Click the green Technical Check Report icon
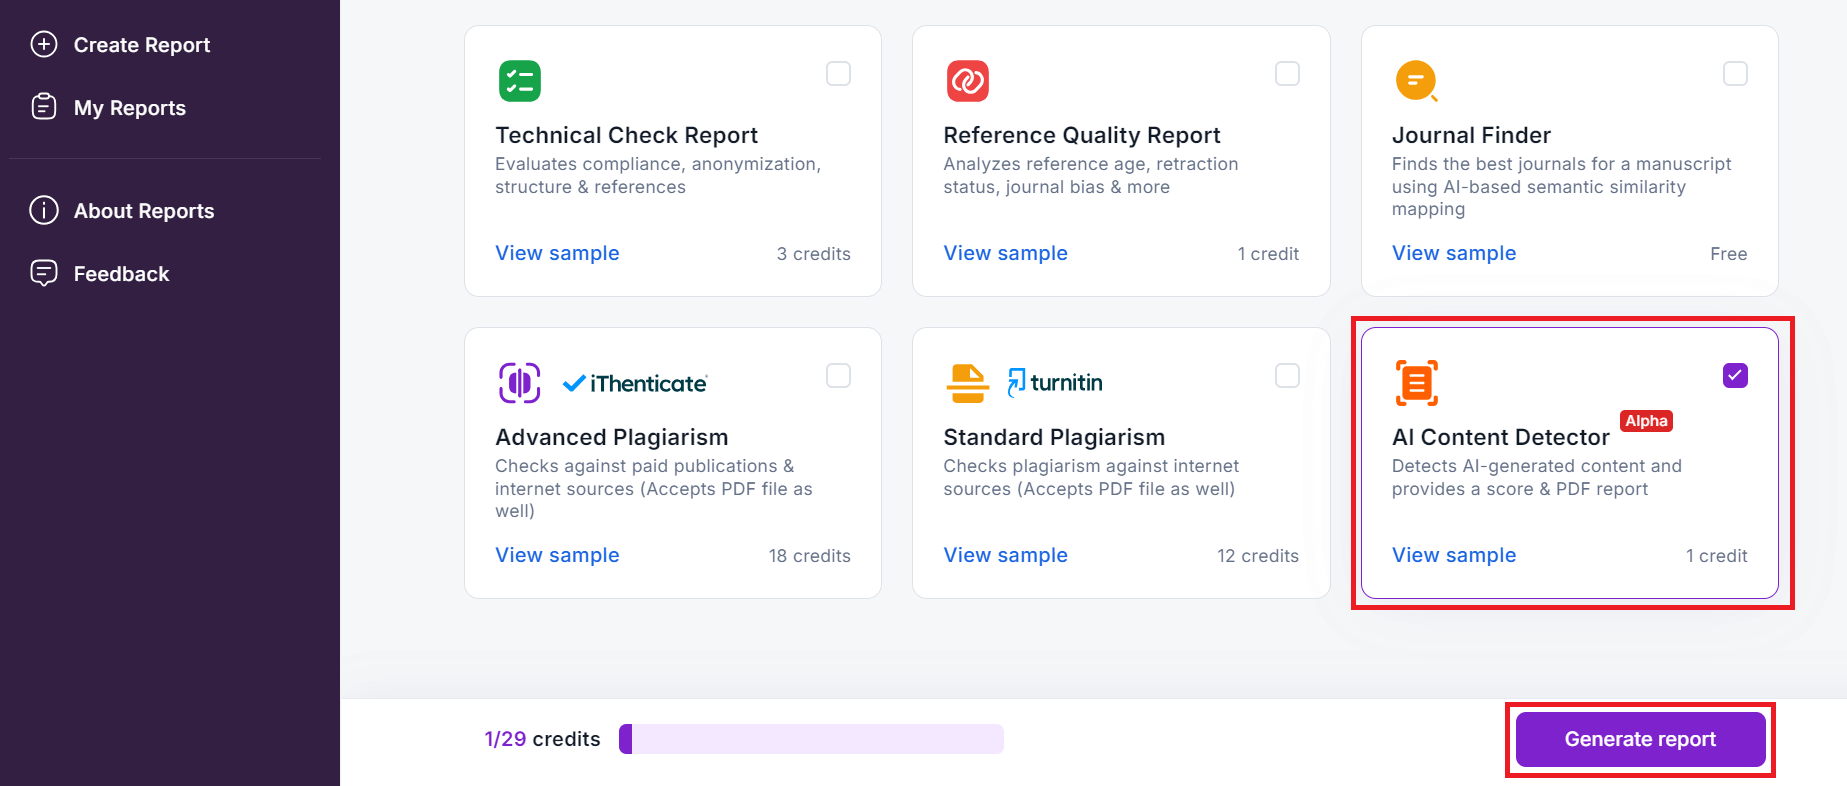 (x=520, y=81)
